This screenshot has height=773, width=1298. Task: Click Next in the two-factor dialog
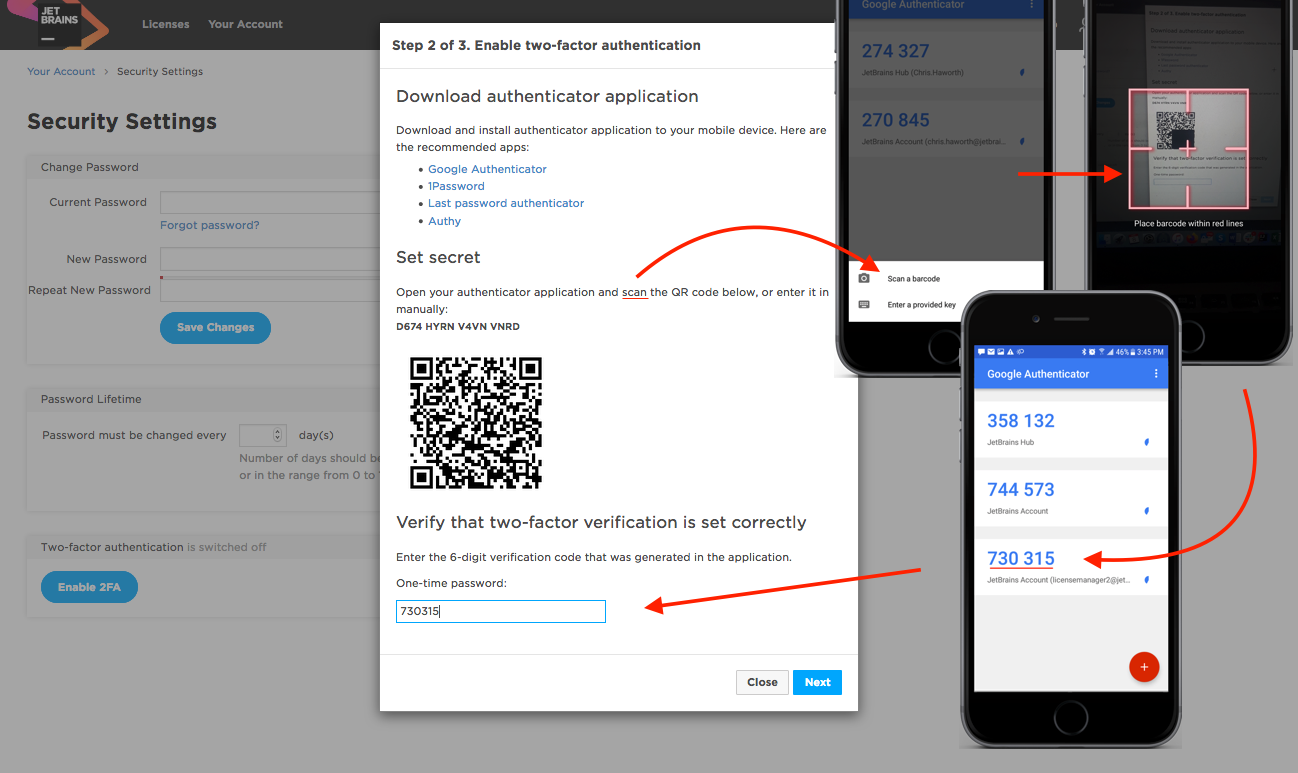point(817,682)
